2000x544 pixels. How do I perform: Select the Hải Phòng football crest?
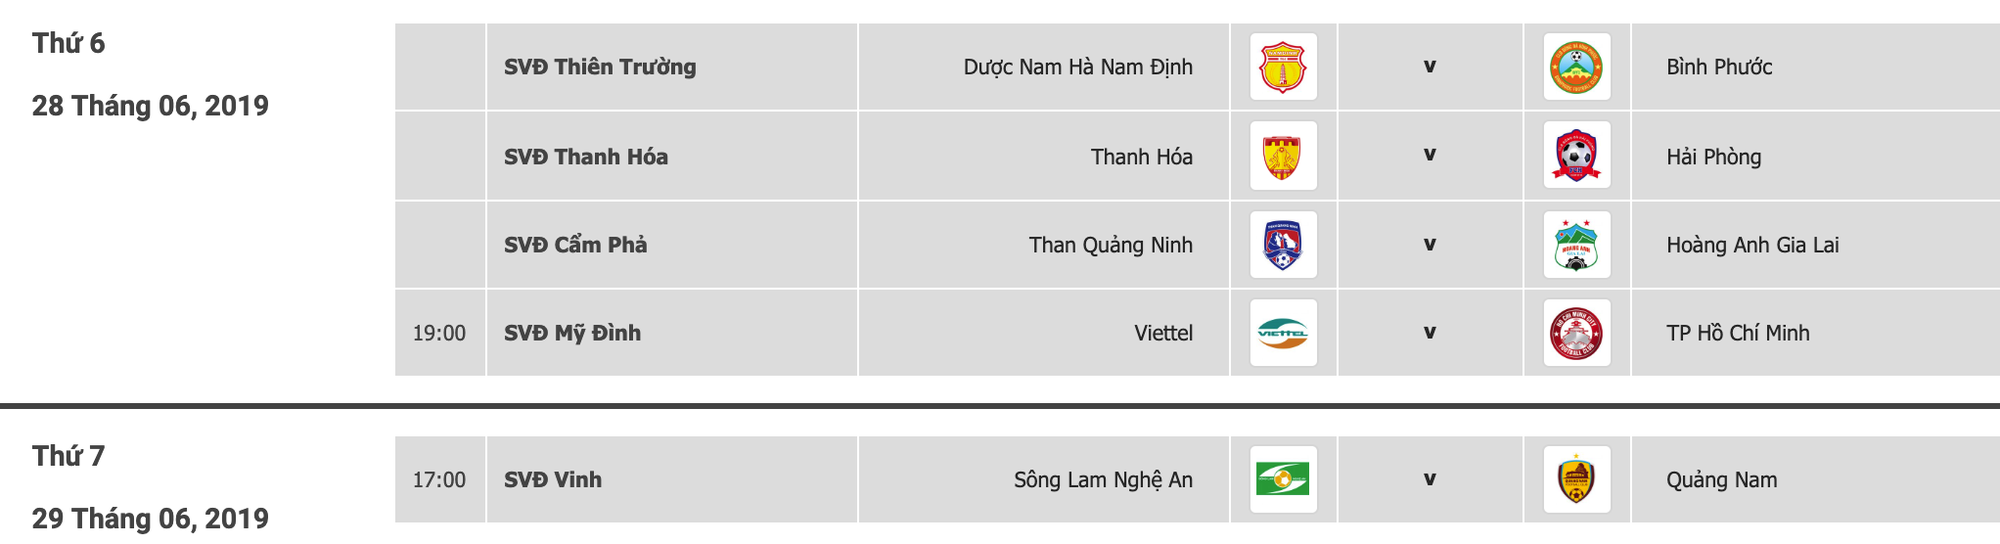click(1576, 156)
